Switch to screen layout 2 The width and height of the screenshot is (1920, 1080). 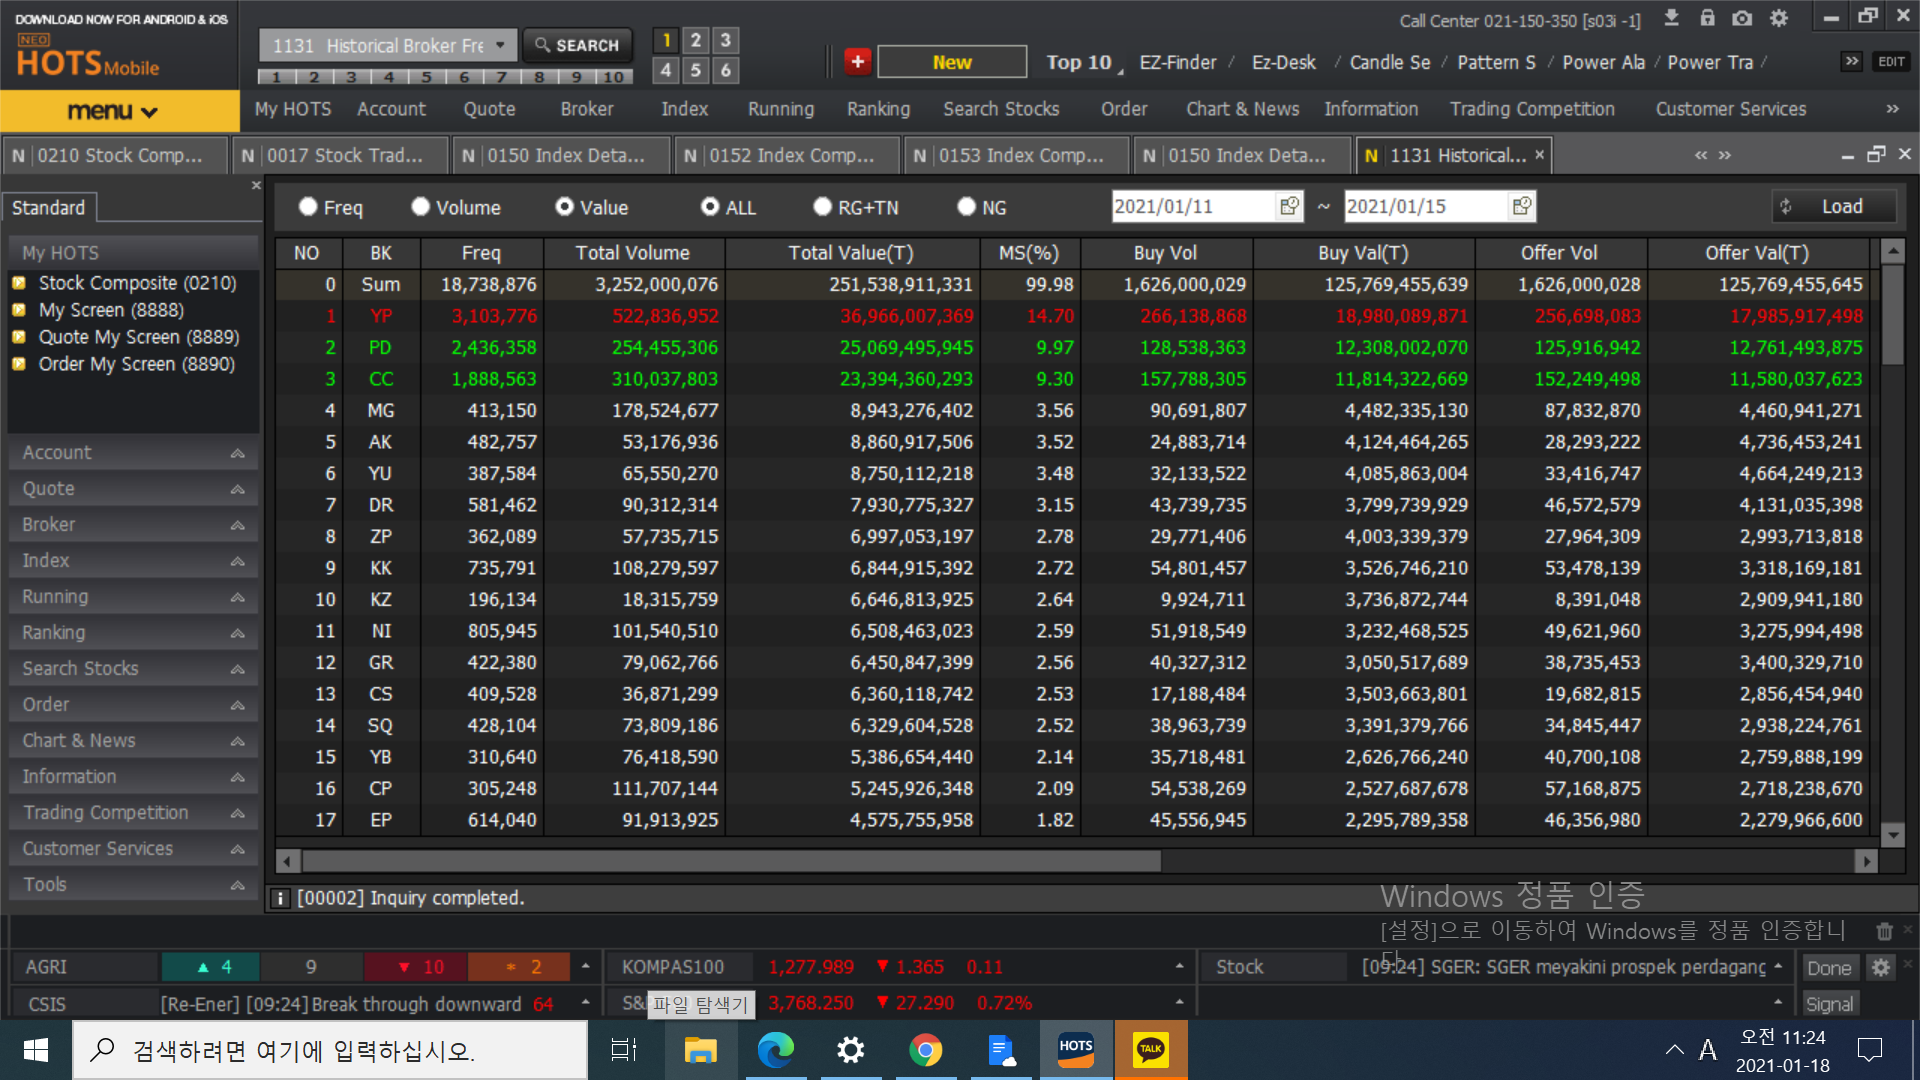click(696, 40)
